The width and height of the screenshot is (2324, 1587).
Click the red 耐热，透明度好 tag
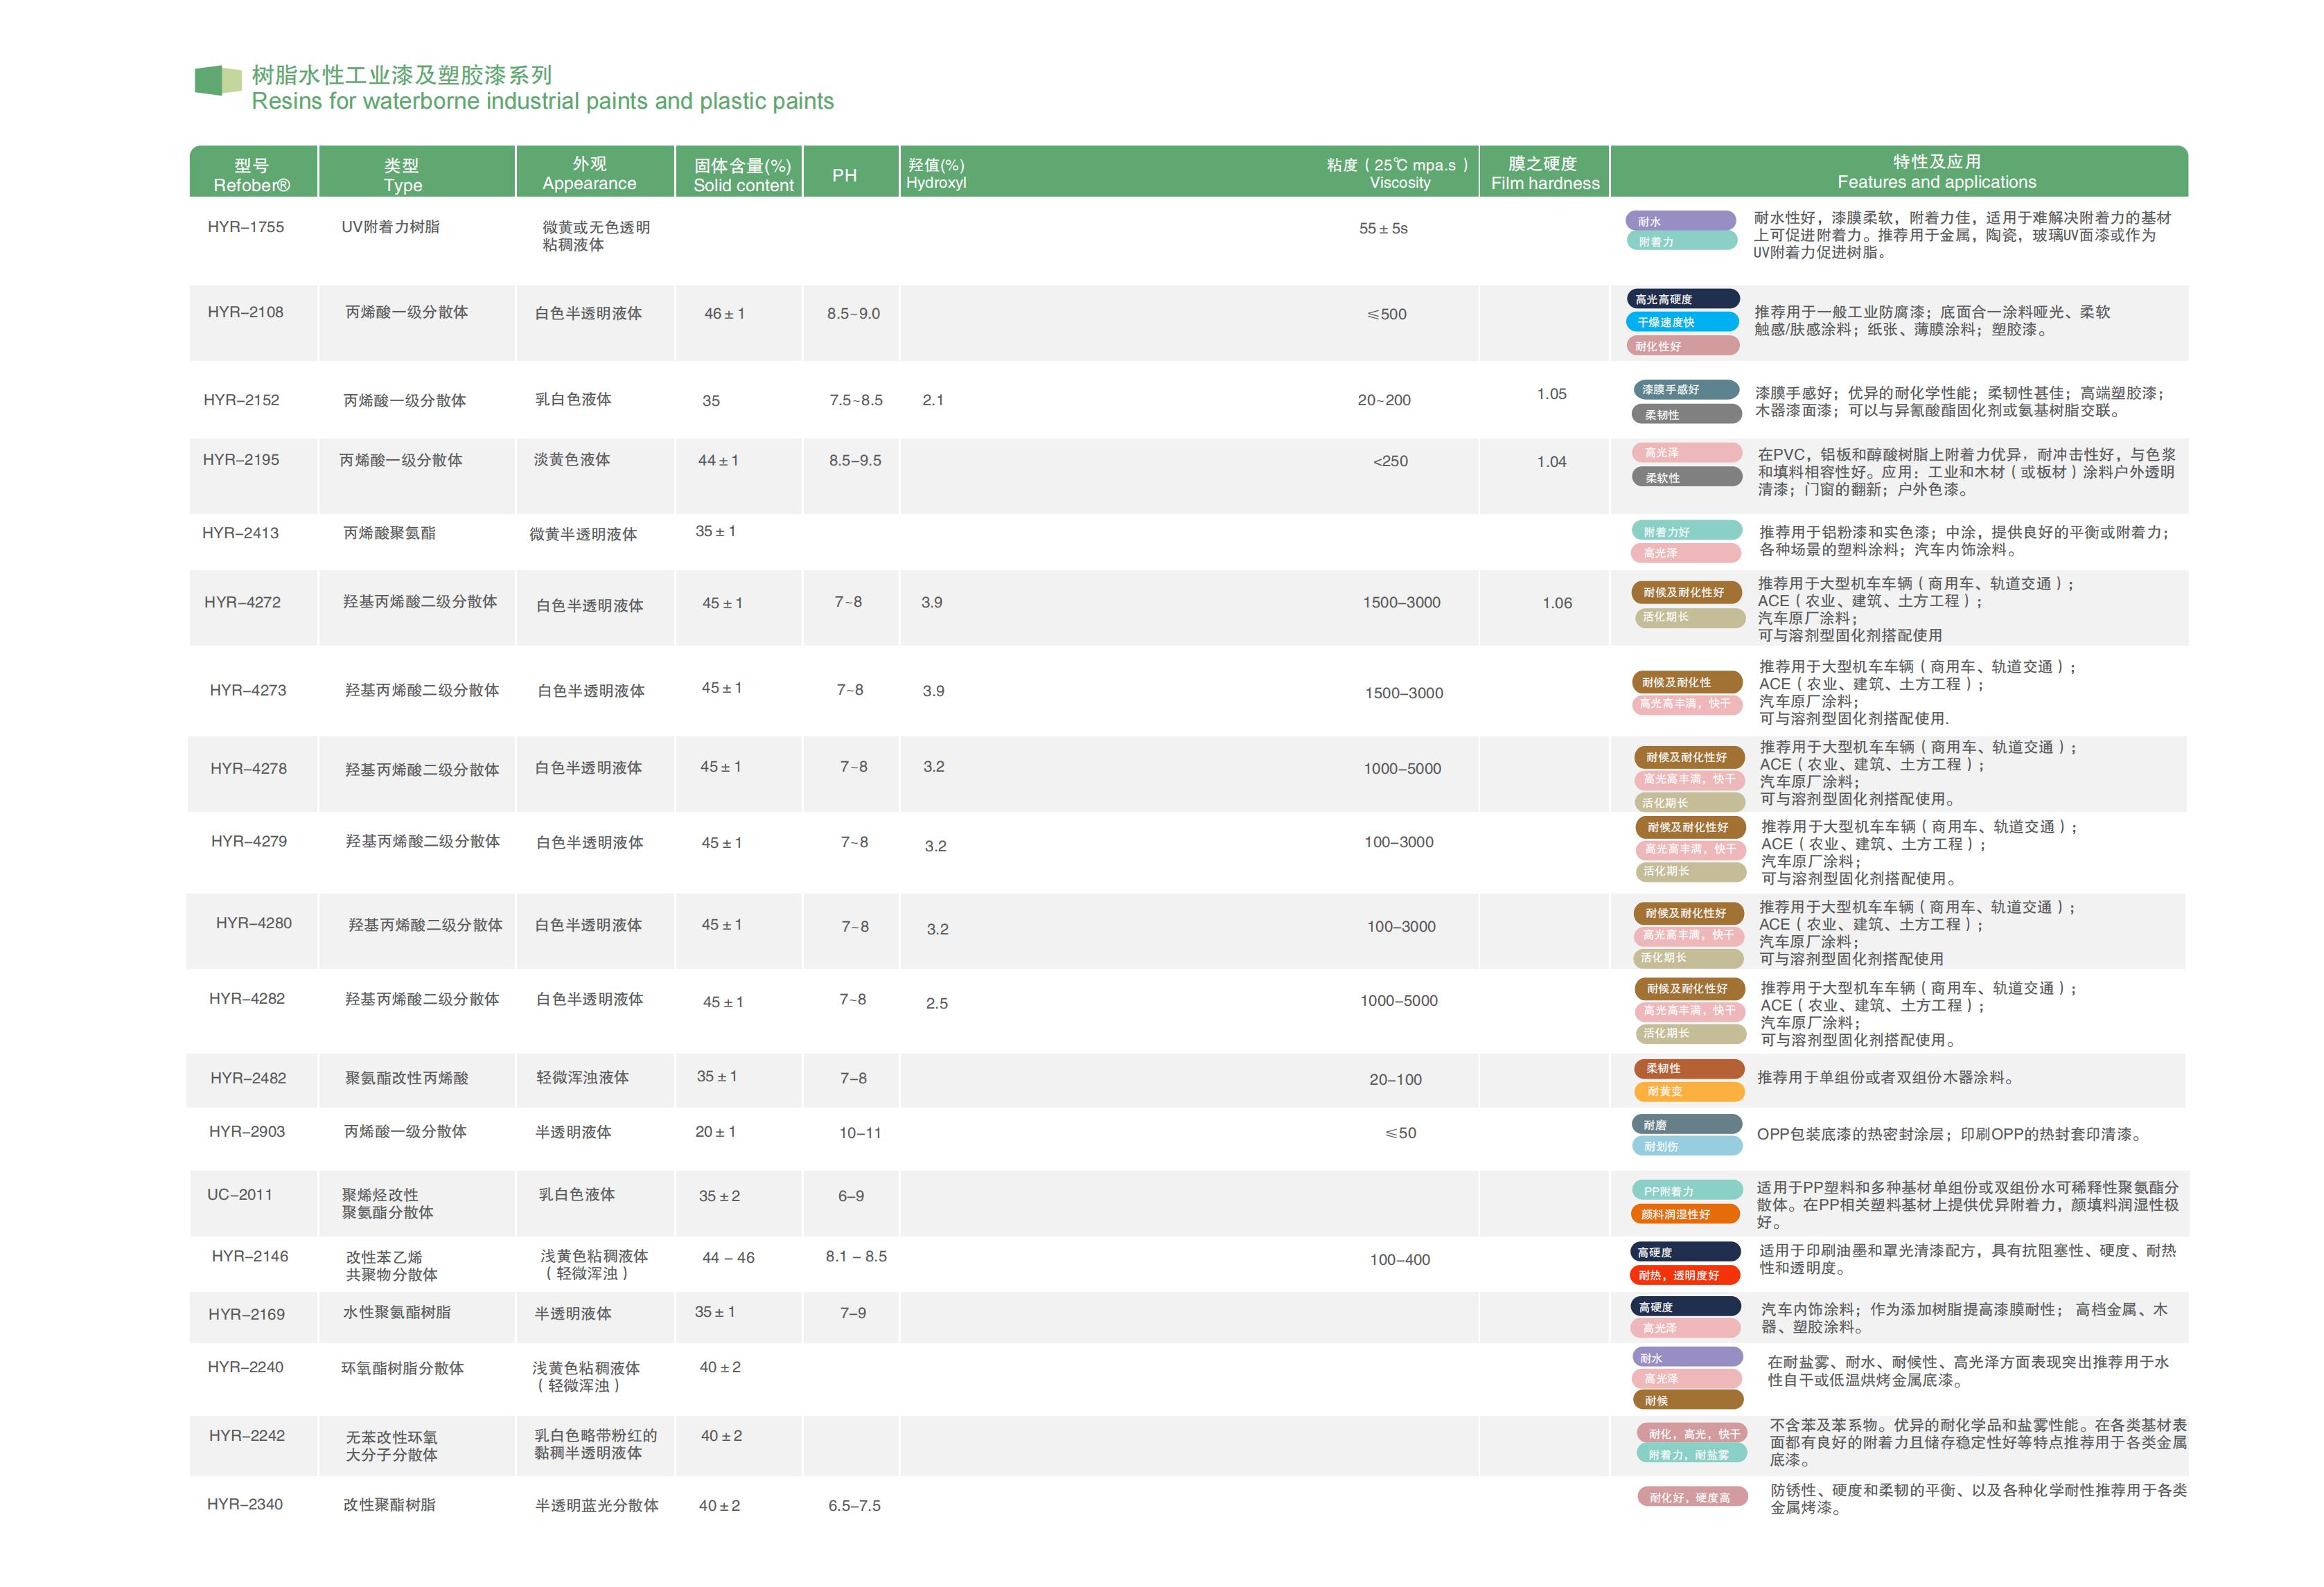coord(1686,1275)
